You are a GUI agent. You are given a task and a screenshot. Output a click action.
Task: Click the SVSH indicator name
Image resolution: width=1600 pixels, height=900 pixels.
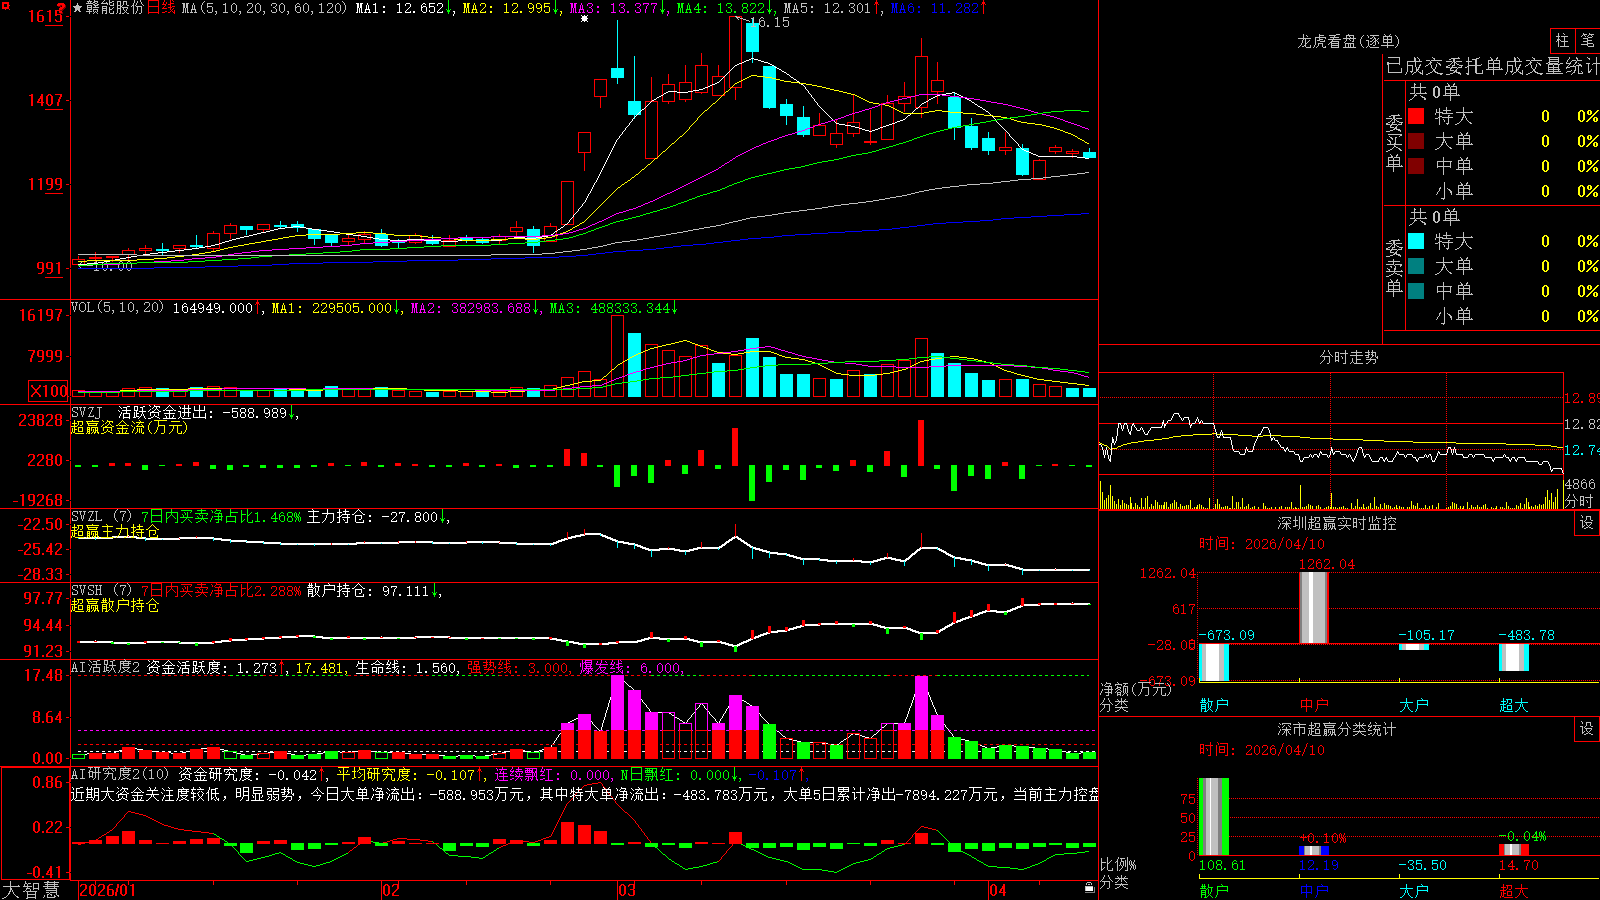click(x=87, y=591)
